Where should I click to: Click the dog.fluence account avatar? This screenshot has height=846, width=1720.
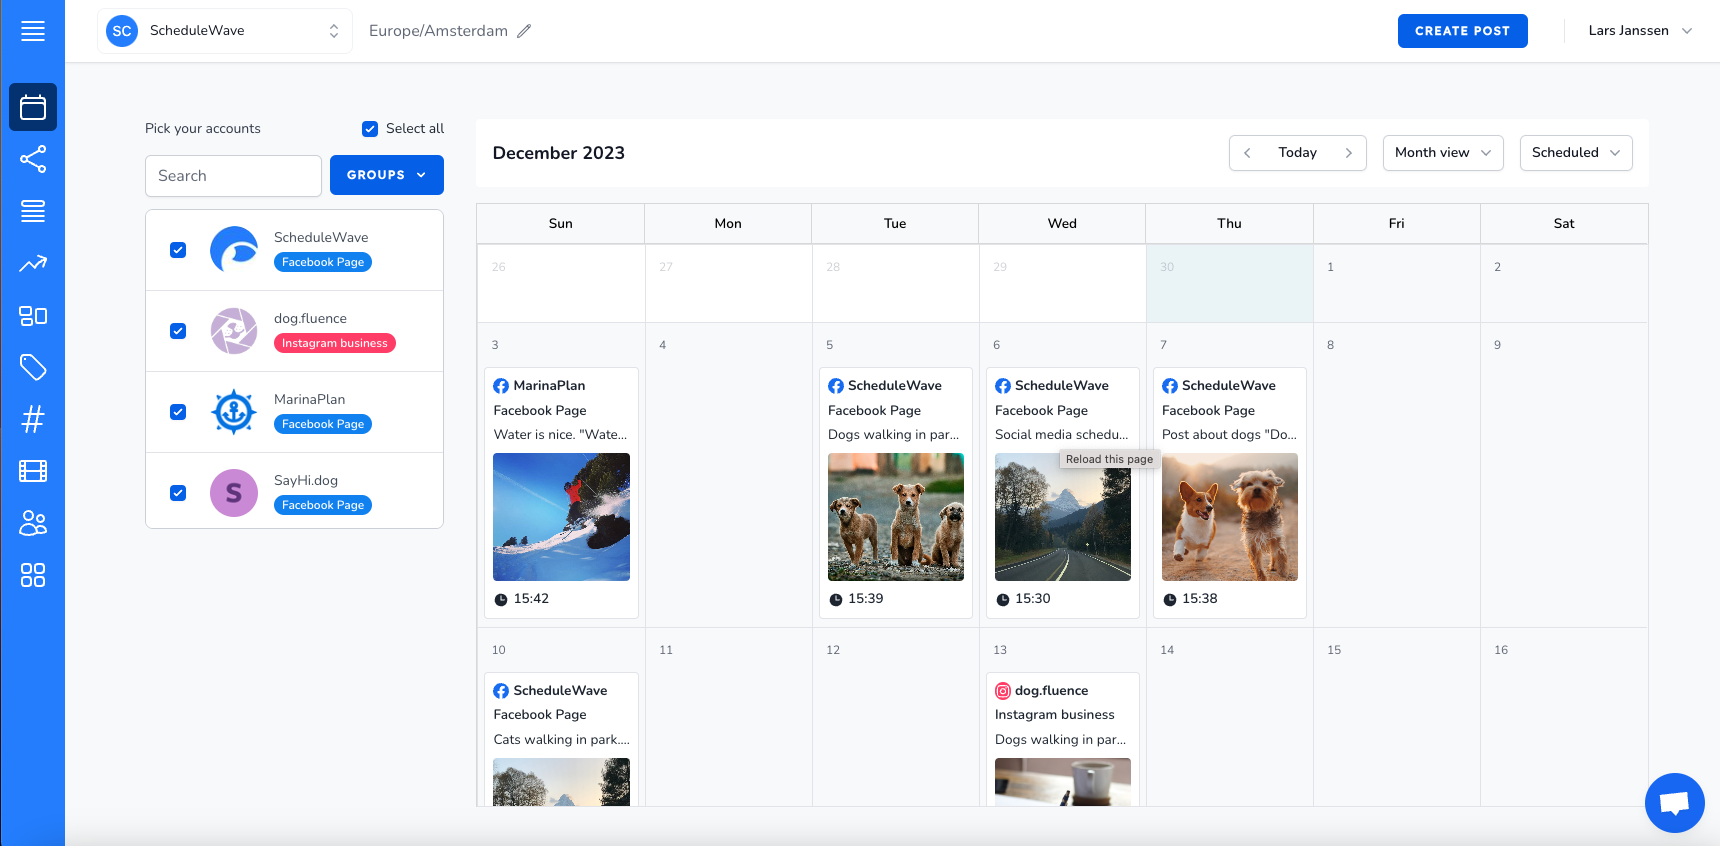234,331
